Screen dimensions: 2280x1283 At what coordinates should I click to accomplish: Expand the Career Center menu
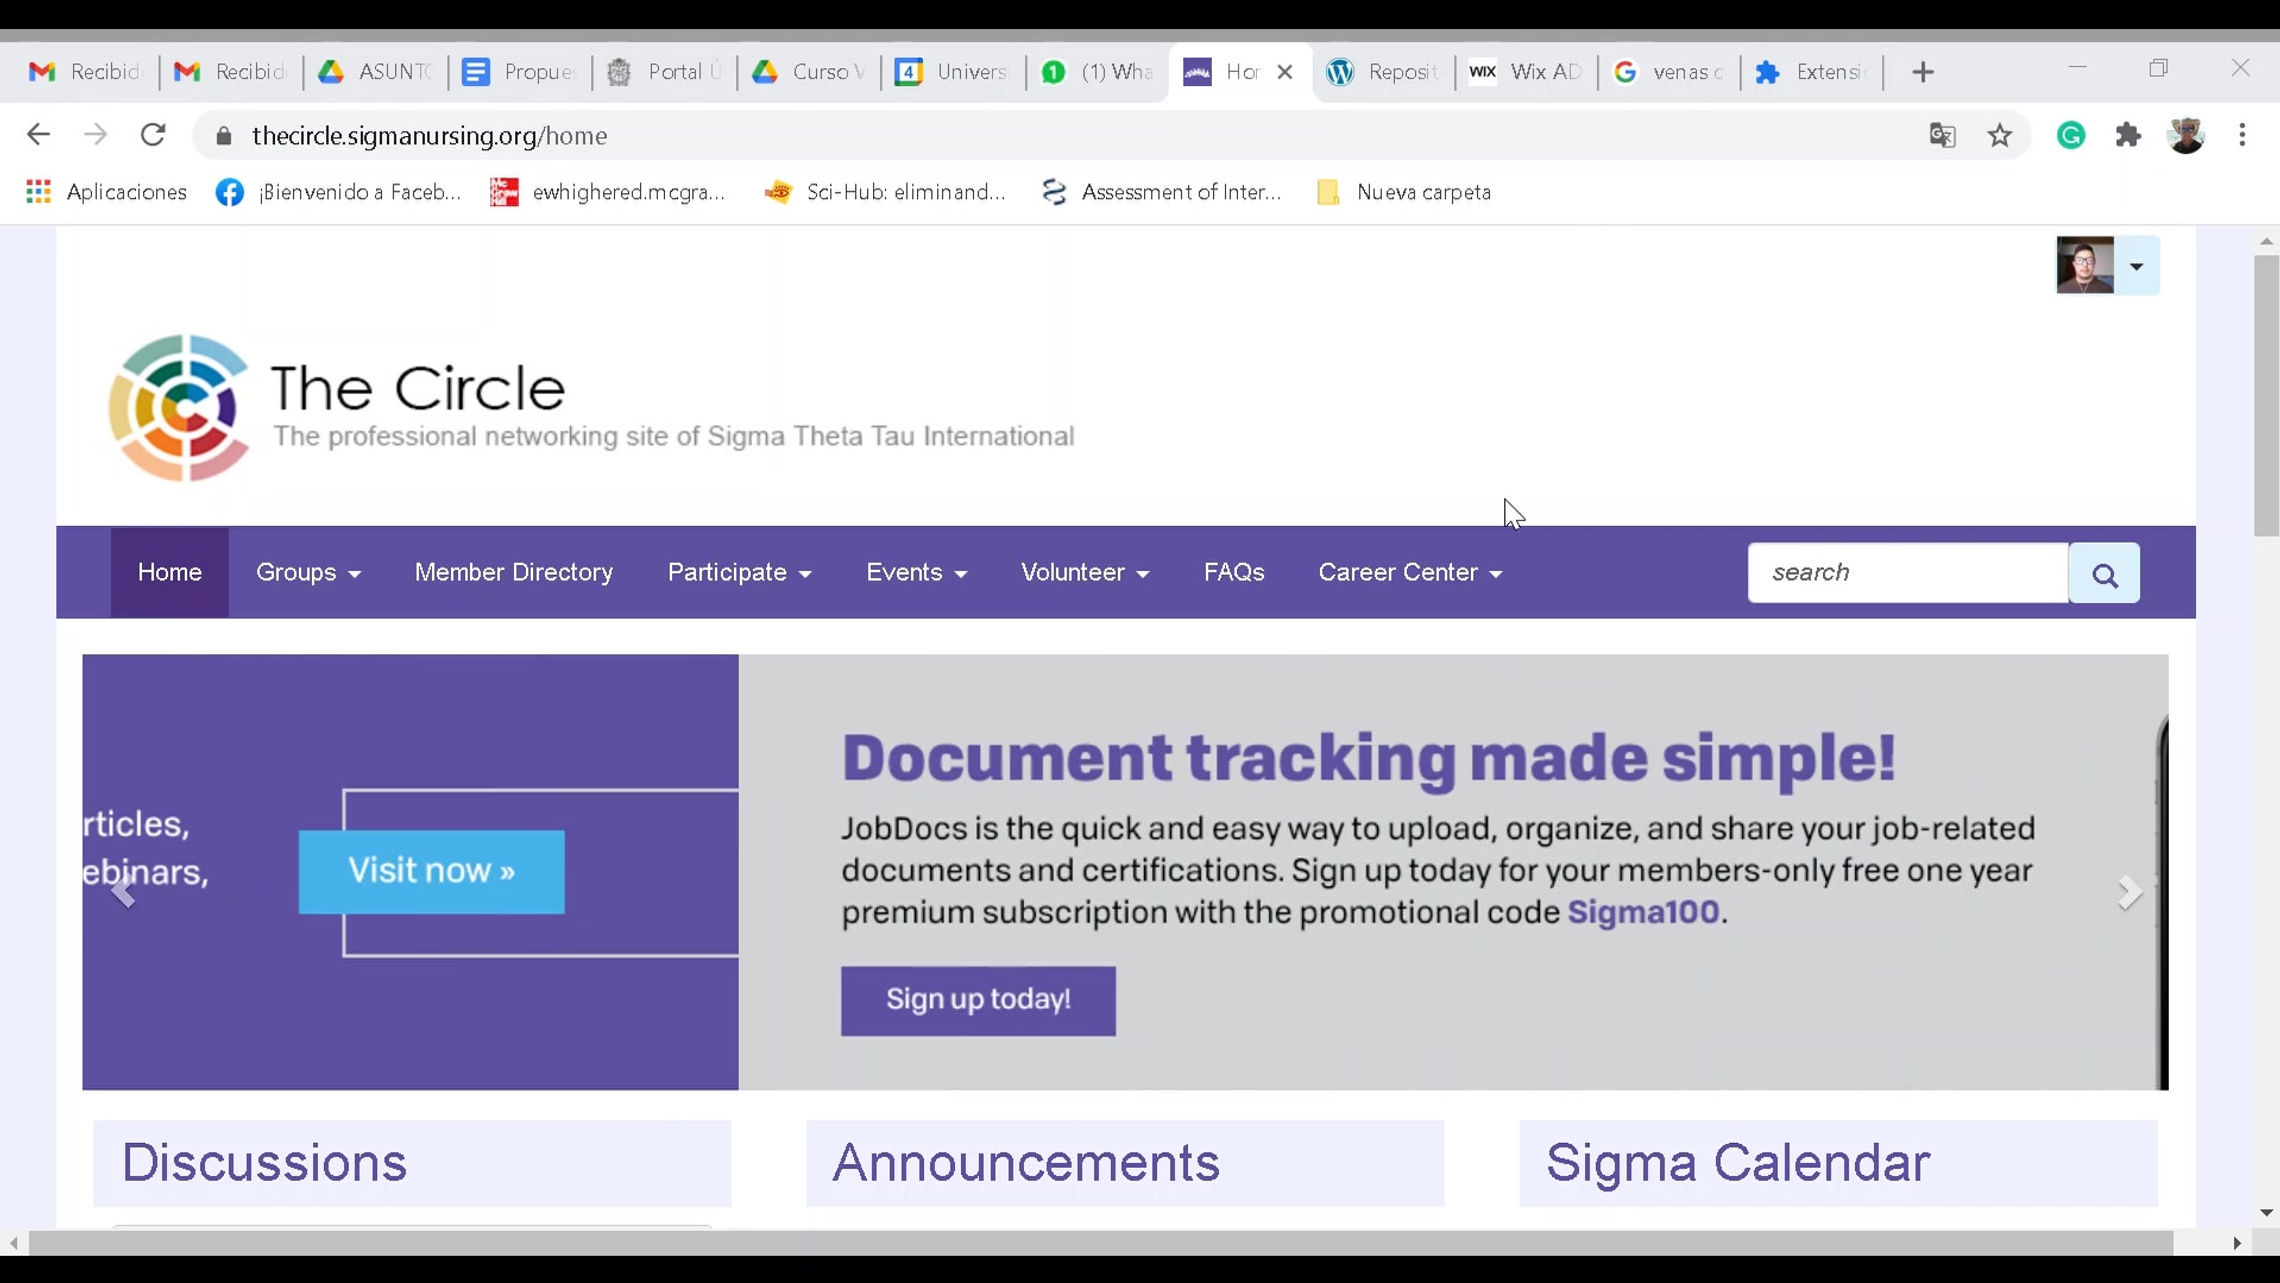click(1410, 573)
